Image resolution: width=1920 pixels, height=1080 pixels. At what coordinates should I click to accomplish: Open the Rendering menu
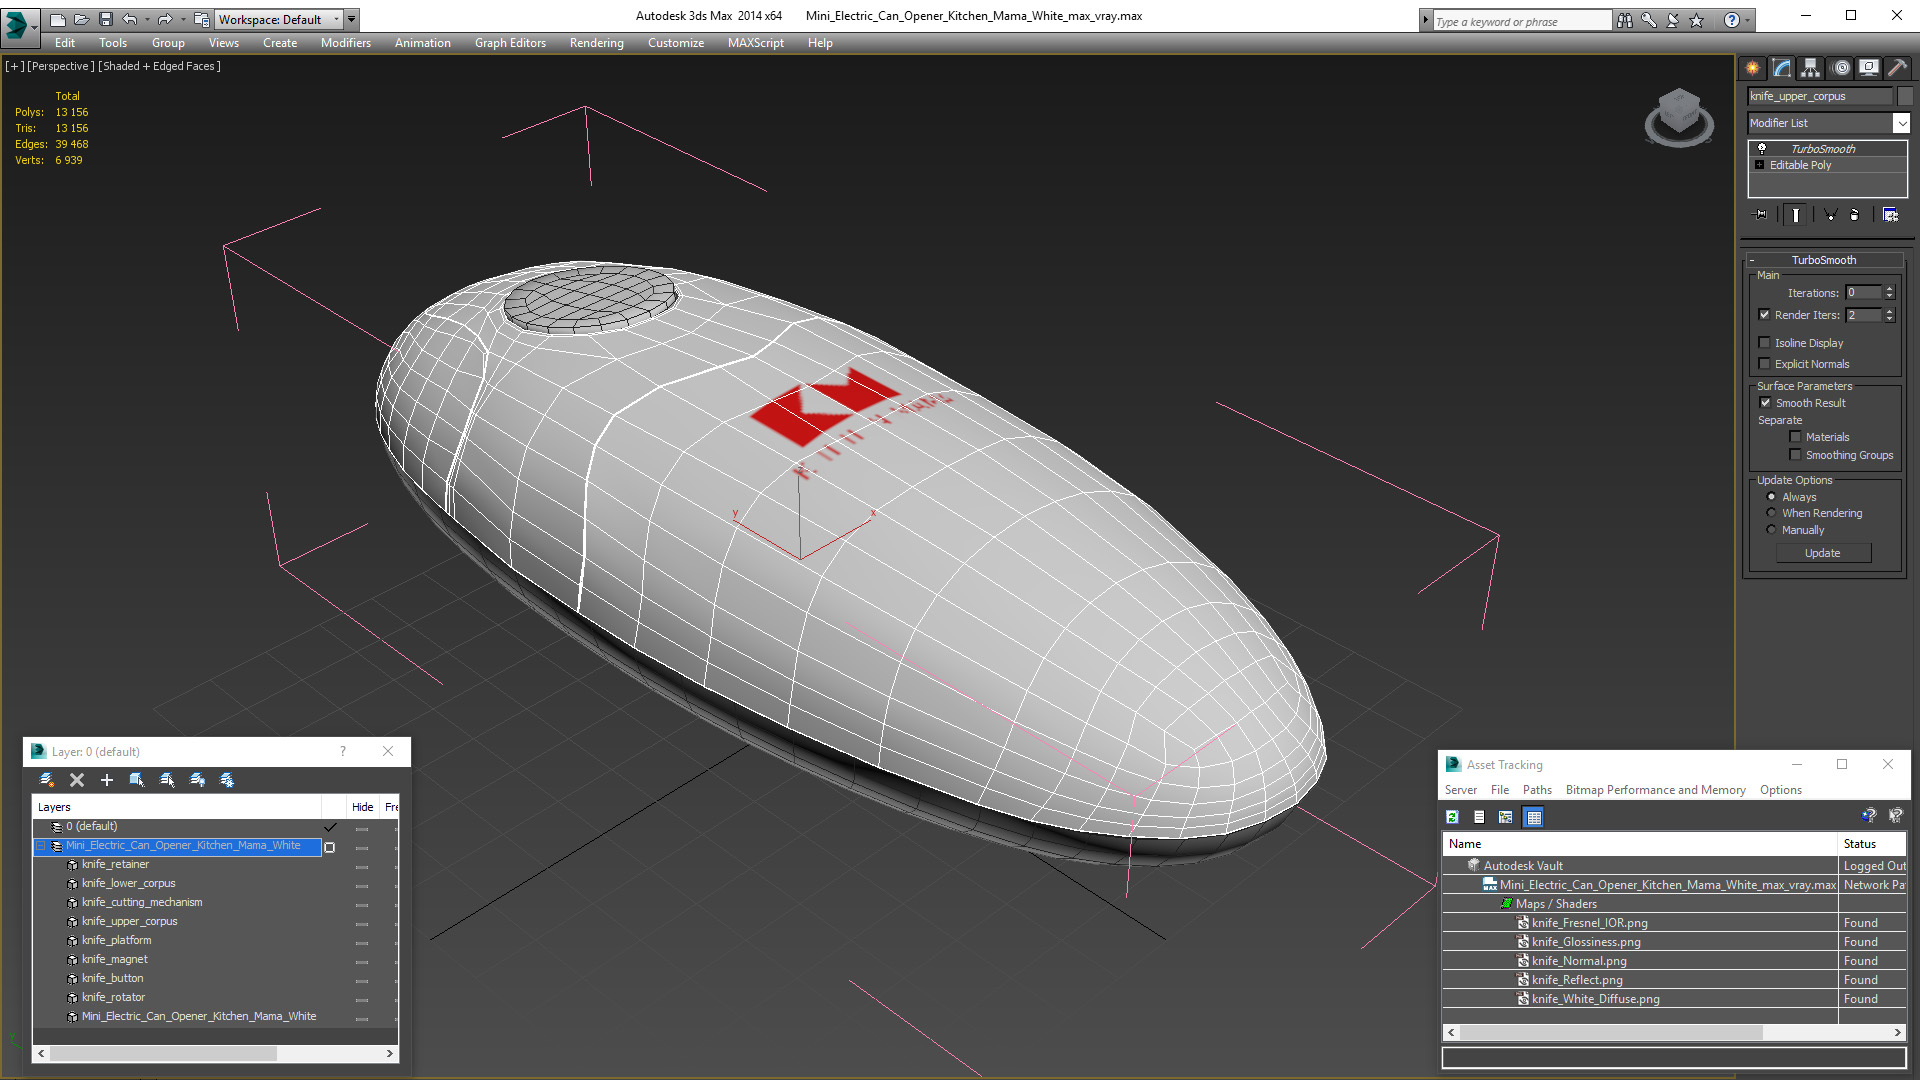(x=596, y=43)
